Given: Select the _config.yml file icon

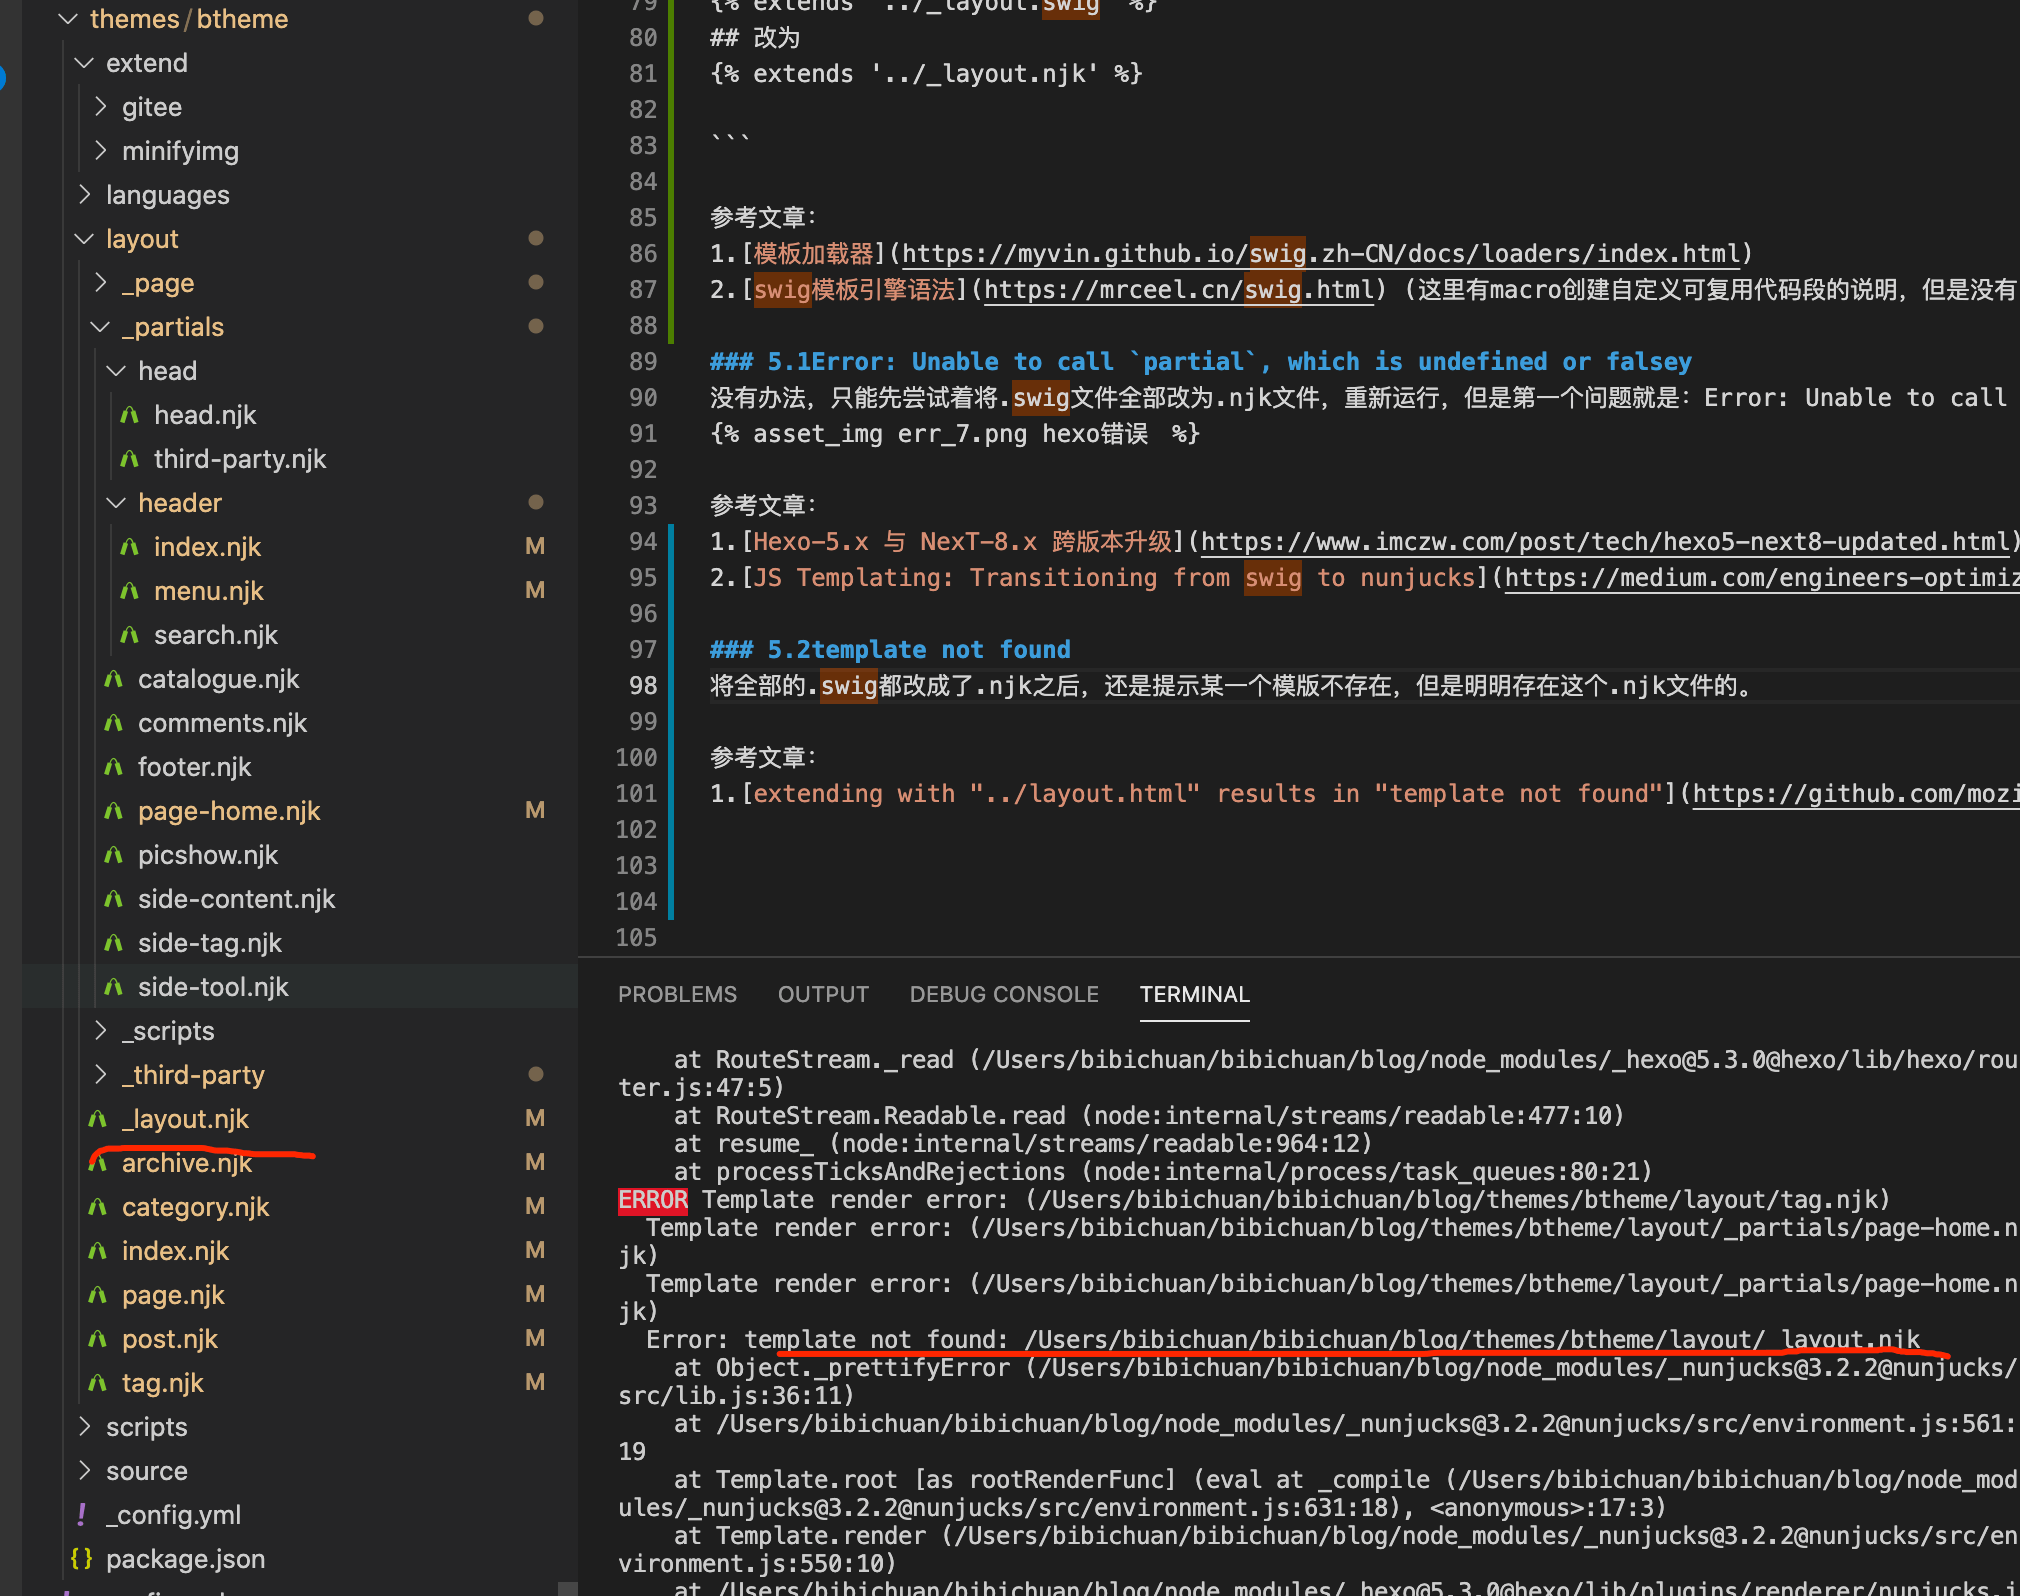Looking at the screenshot, I should pos(82,1514).
